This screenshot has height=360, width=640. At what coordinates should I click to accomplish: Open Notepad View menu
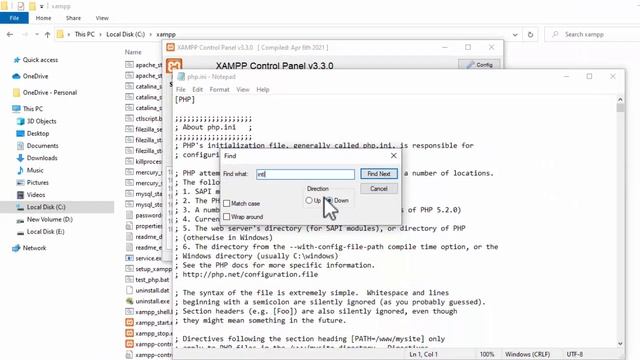(x=243, y=89)
